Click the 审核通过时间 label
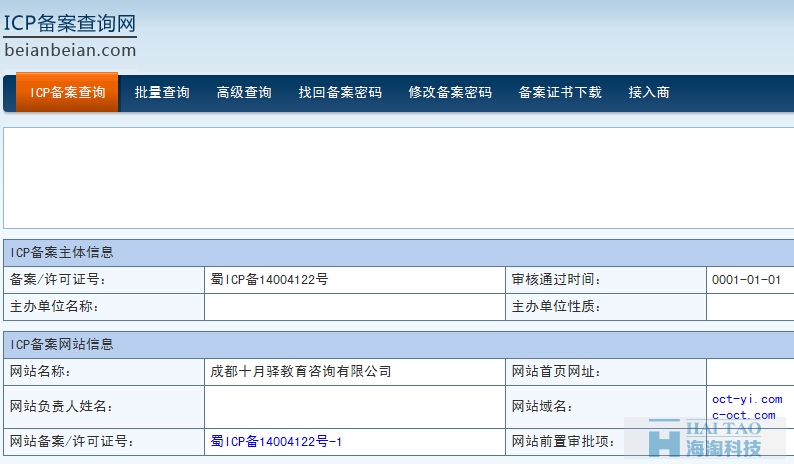 click(x=556, y=280)
